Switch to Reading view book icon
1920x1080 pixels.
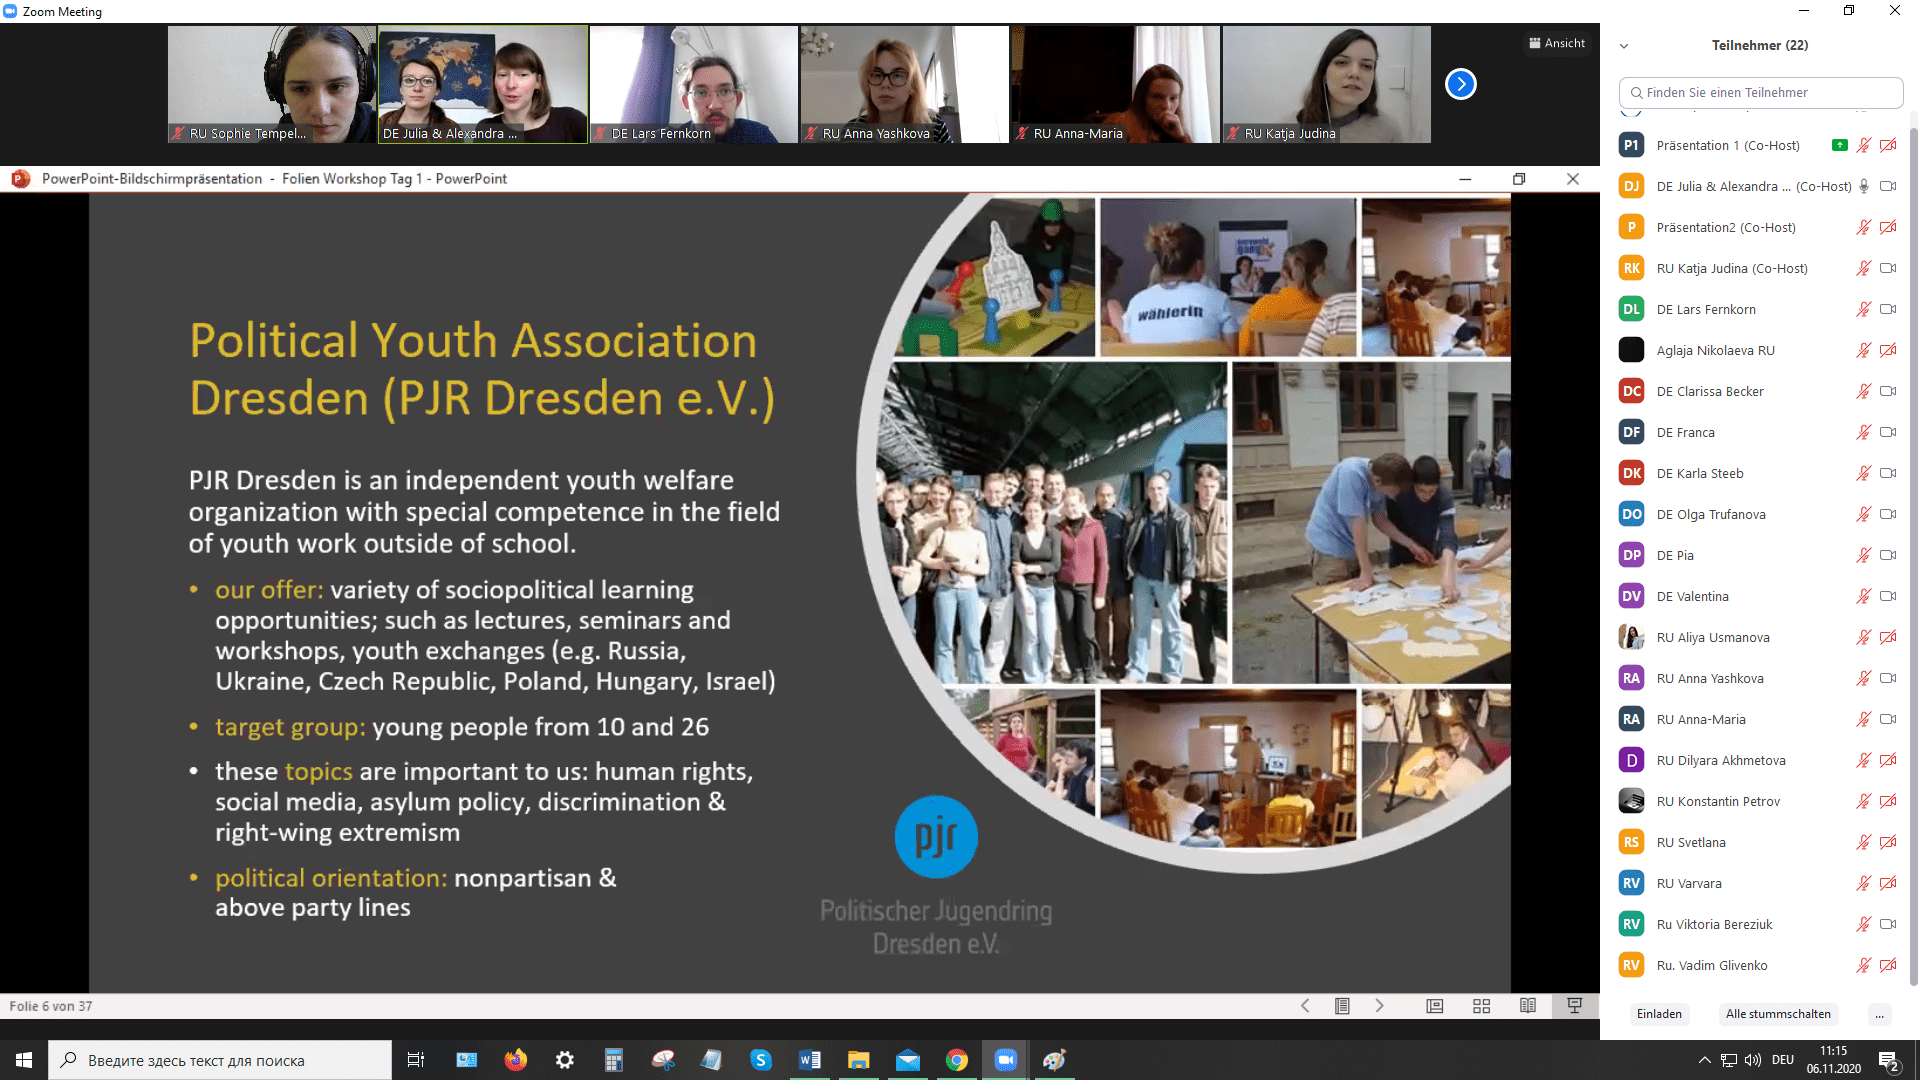(x=1527, y=1006)
